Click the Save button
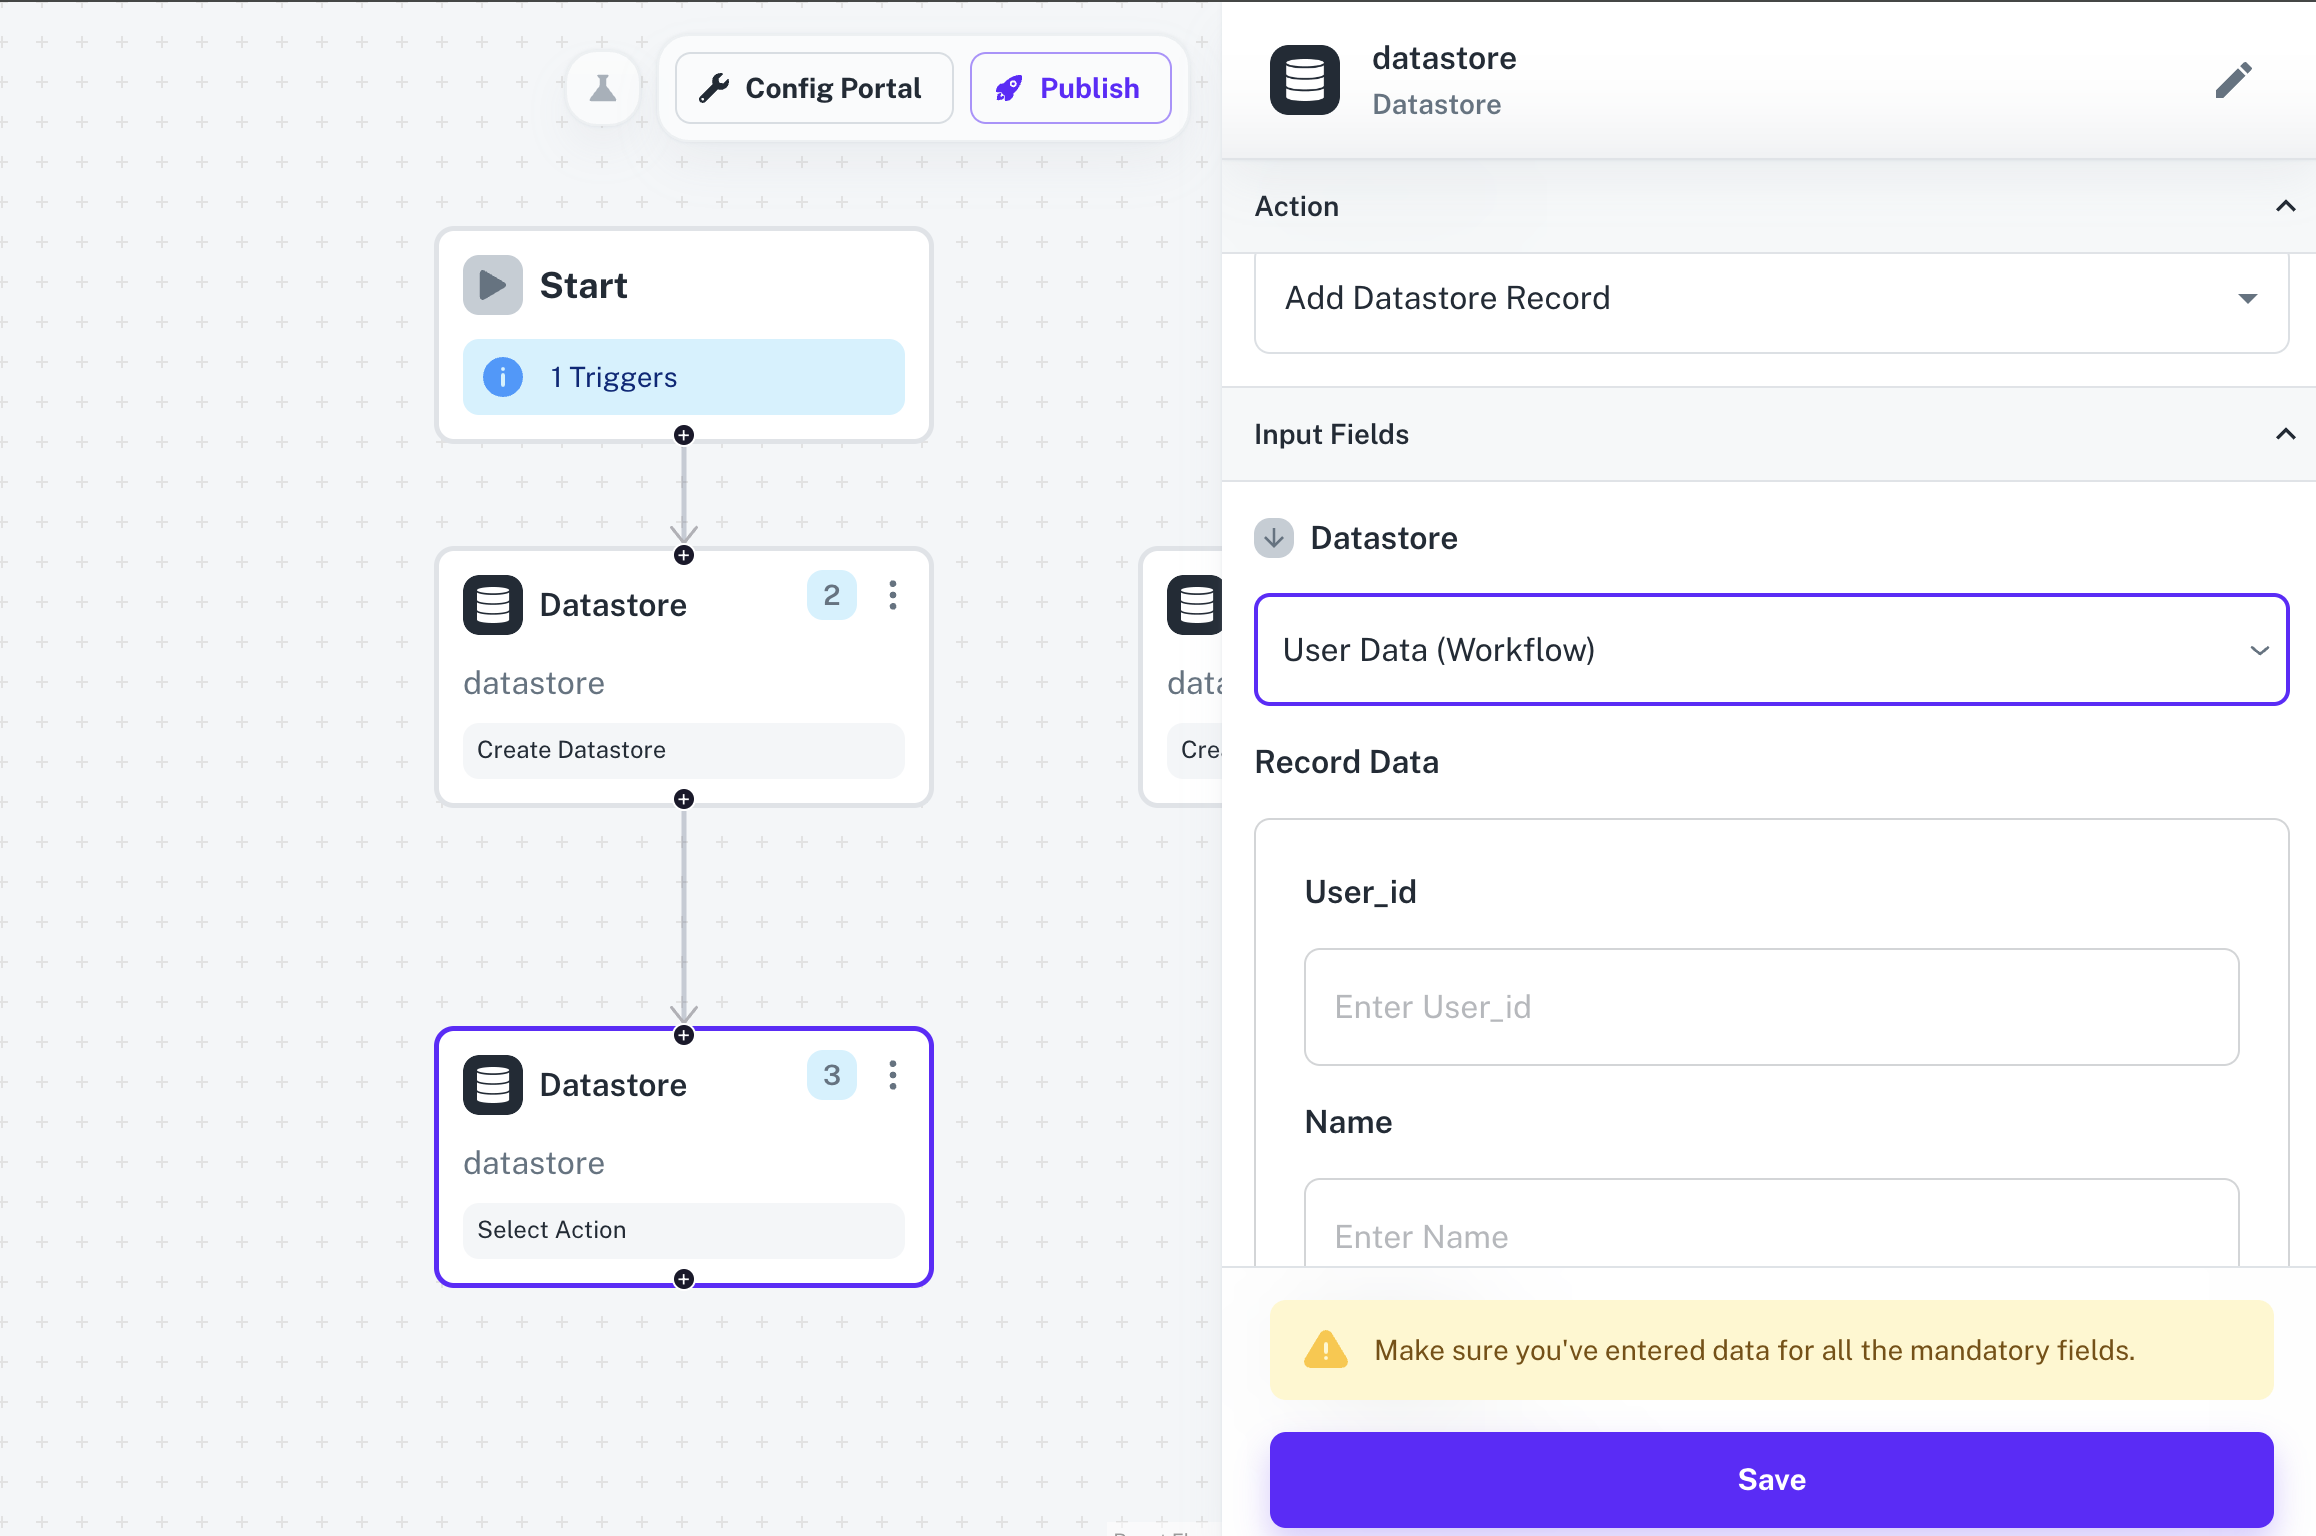 [1771, 1479]
